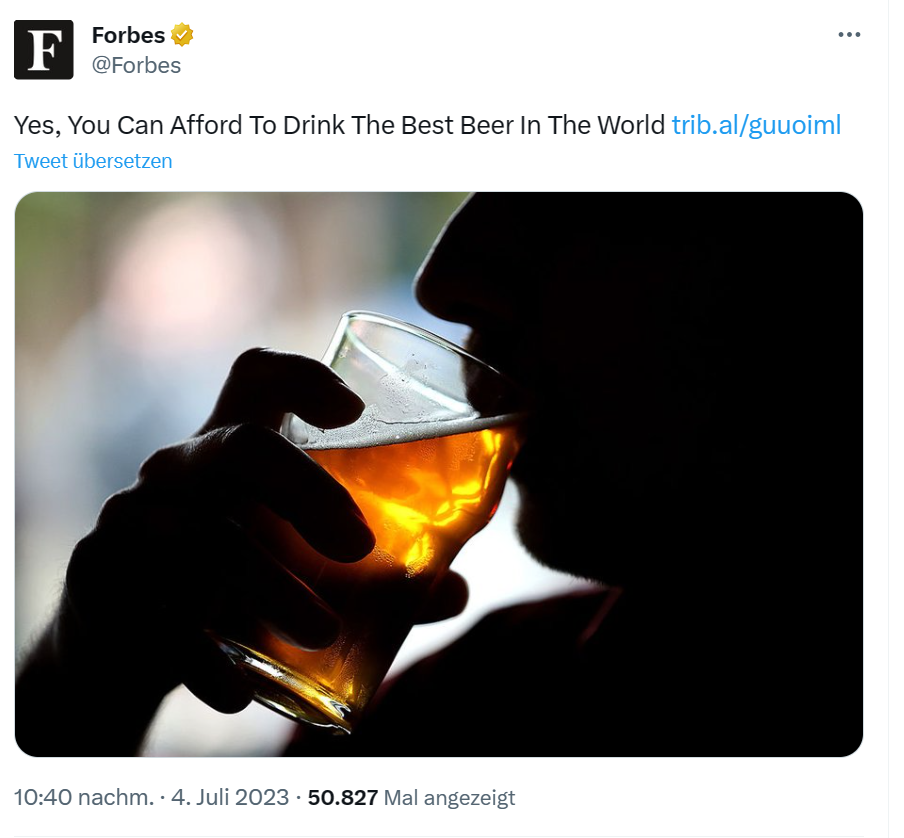The width and height of the screenshot is (904, 838).
Task: Open the trib.al/guuoiml article link
Action: pyautogui.click(x=756, y=125)
